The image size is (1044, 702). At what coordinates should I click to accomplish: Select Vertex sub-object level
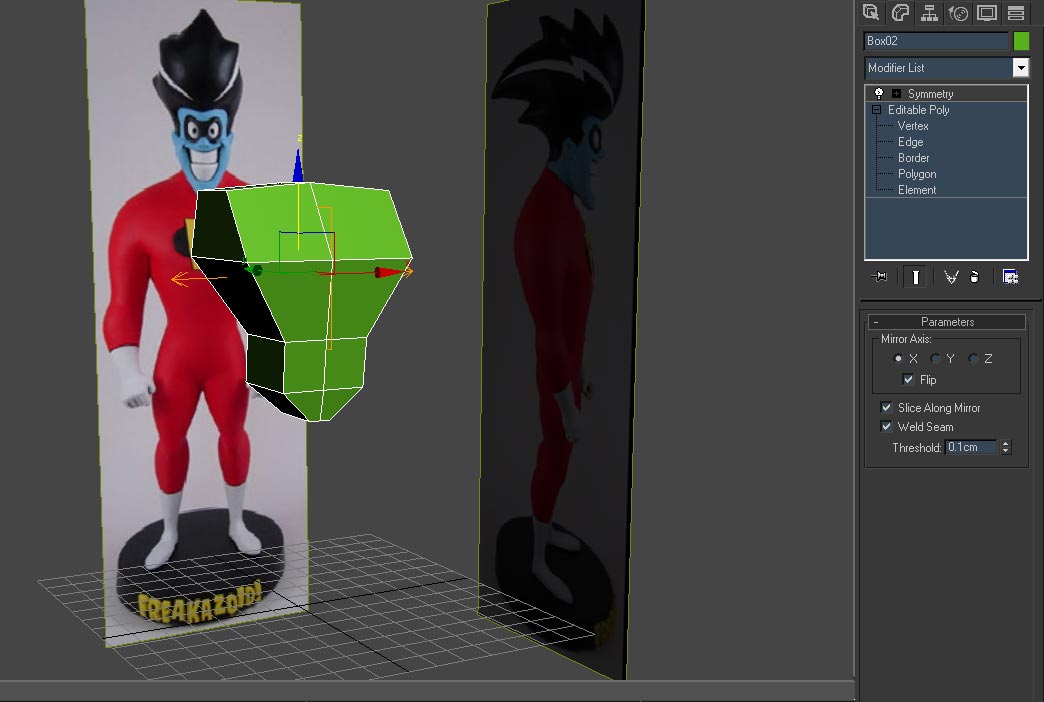click(913, 126)
